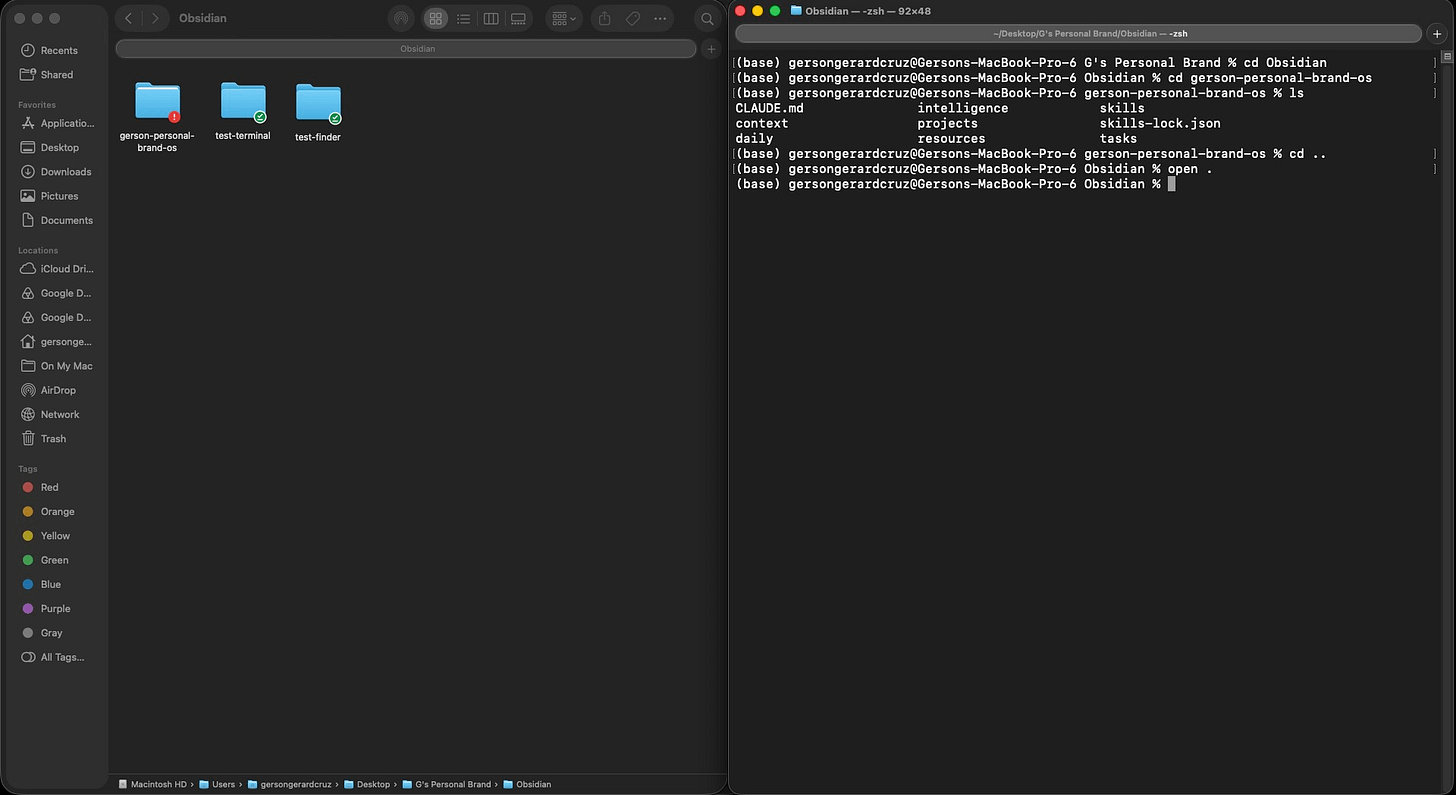This screenshot has width=1456, height=795.
Task: Filter by the Orange tag
Action: [x=48, y=511]
